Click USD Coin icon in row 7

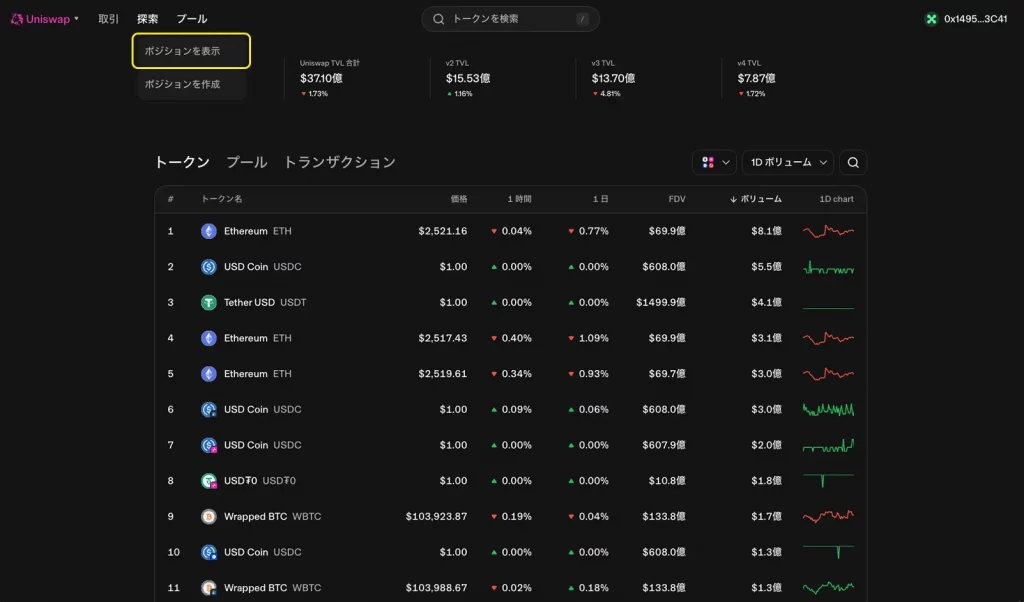click(208, 445)
